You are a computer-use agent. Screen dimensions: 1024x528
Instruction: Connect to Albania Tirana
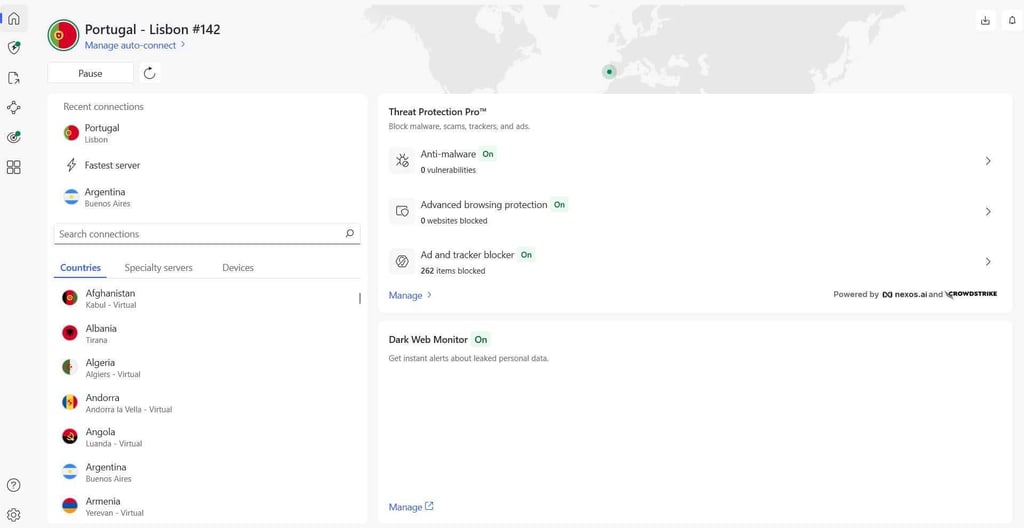[x=207, y=333]
